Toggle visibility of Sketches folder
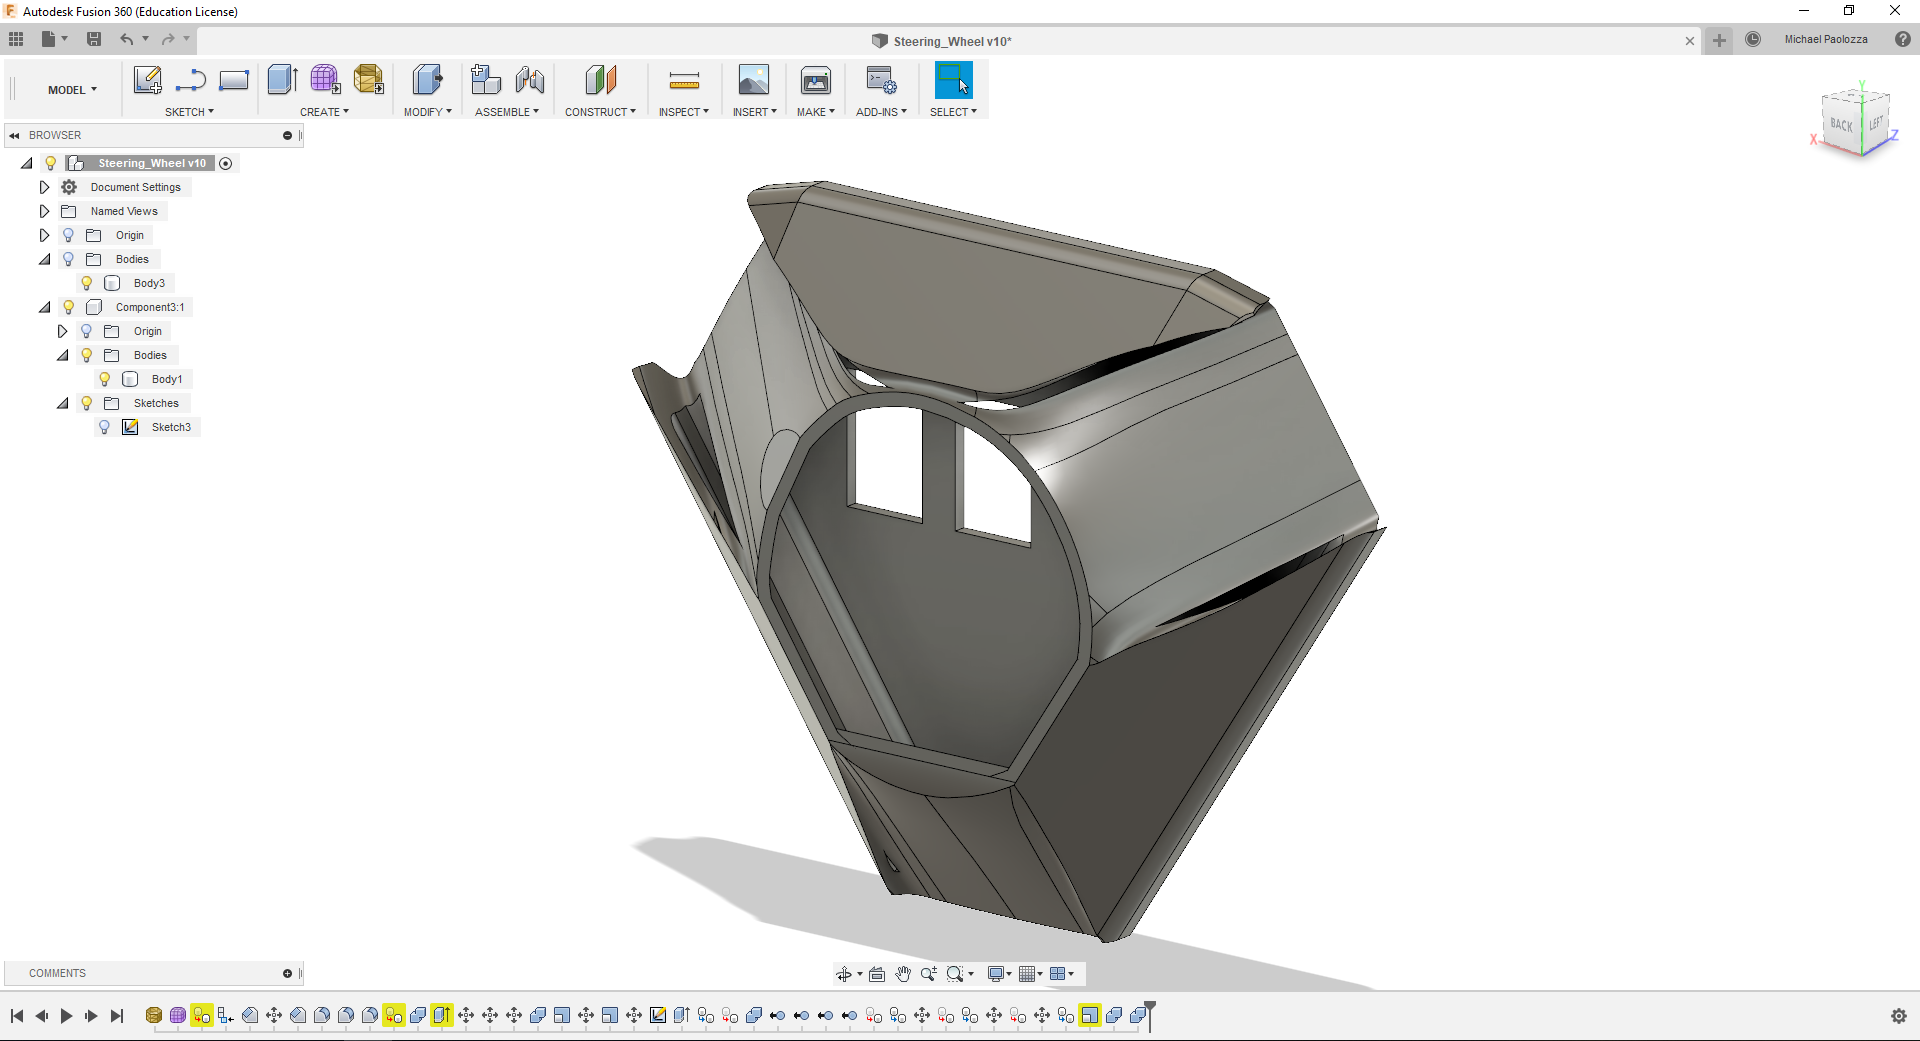Image resolution: width=1920 pixels, height=1041 pixels. click(x=87, y=403)
